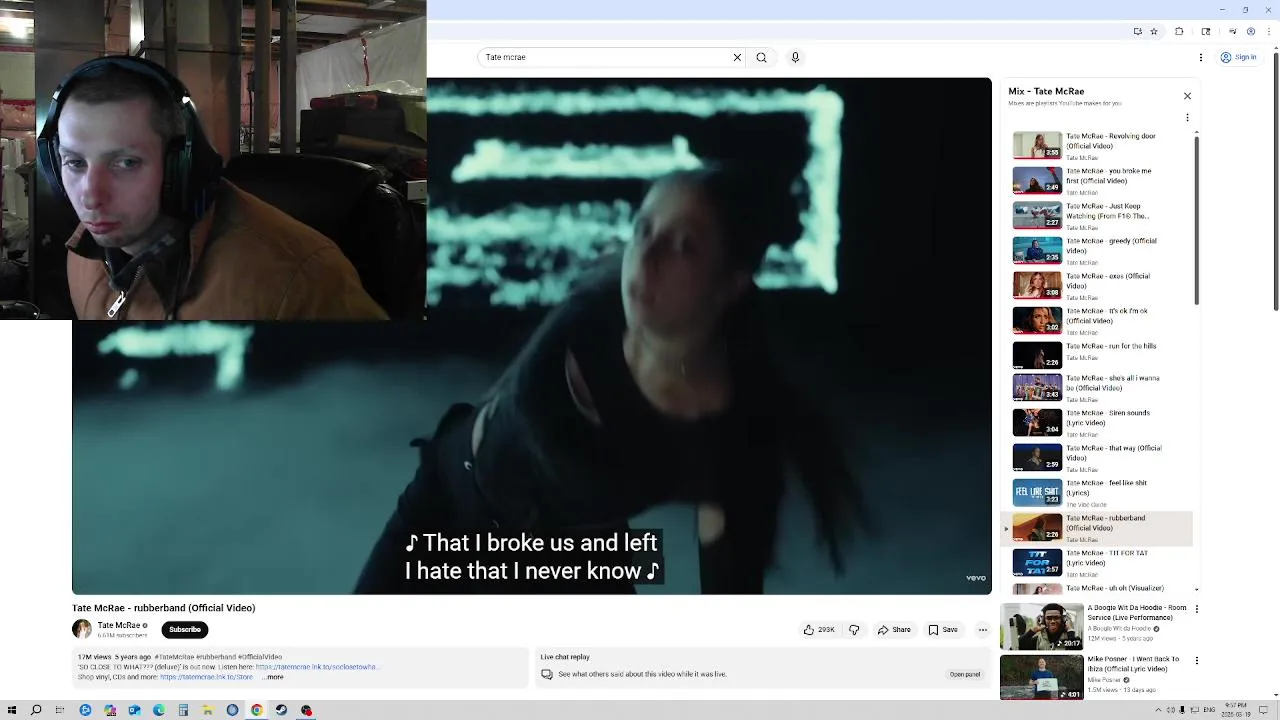Select 'run for the hills' playlist entry
This screenshot has width=1280, height=720.
(1097, 355)
